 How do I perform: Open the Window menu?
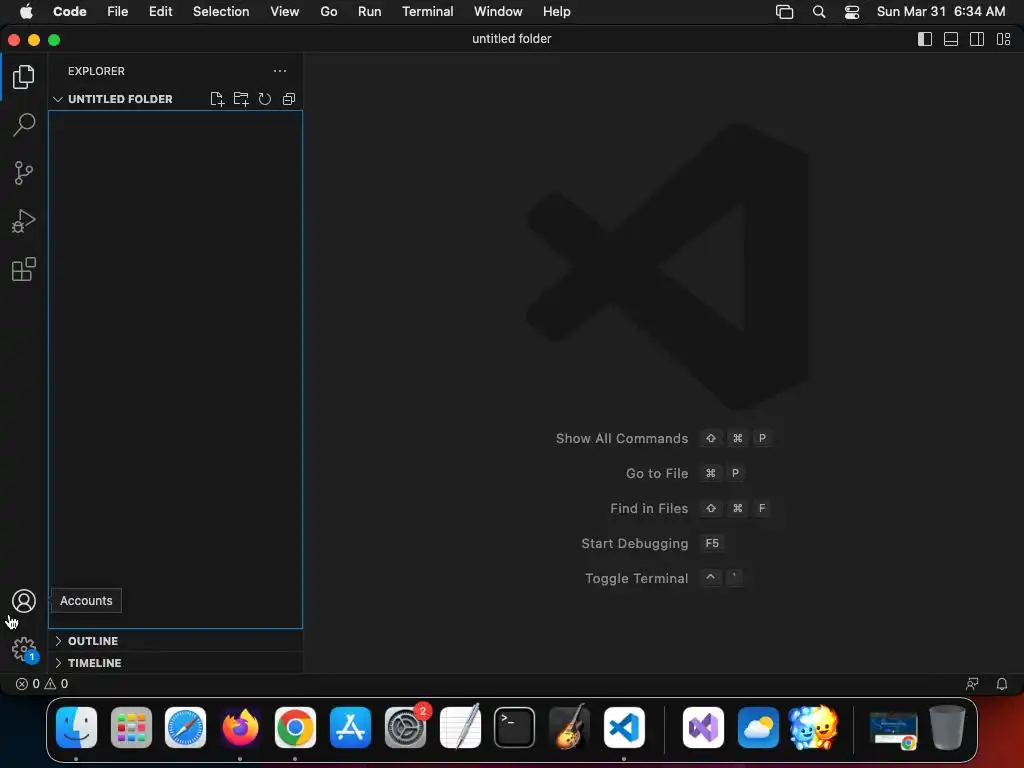(498, 12)
